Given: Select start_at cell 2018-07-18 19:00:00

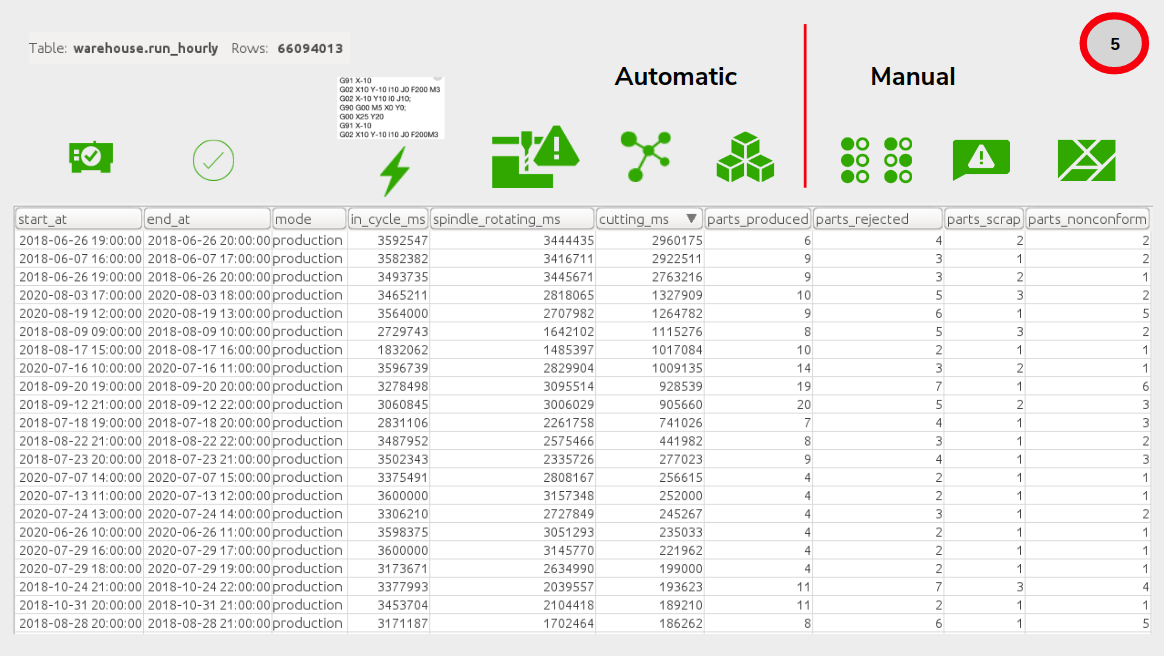Looking at the screenshot, I should tap(79, 422).
